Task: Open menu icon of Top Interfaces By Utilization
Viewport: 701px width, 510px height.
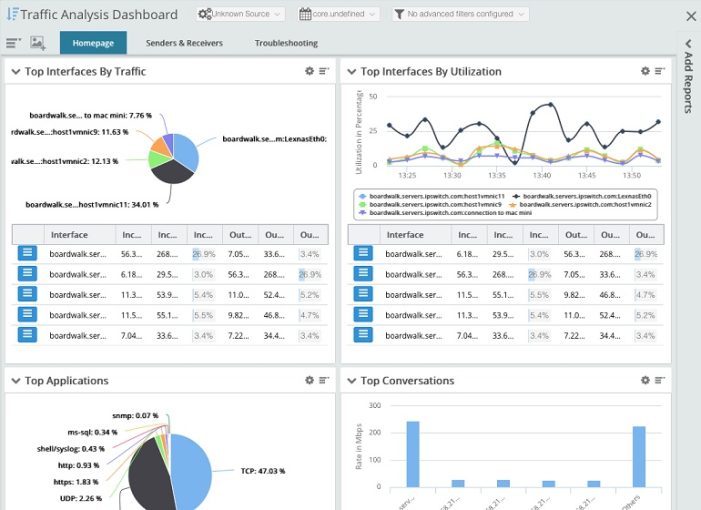Action: pyautogui.click(x=660, y=71)
